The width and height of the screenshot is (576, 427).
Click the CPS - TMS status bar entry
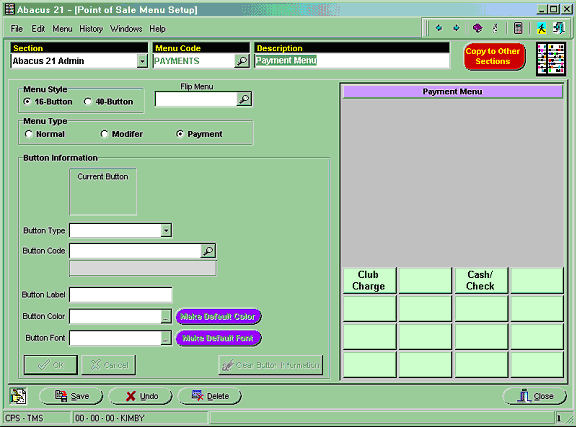(x=37, y=418)
